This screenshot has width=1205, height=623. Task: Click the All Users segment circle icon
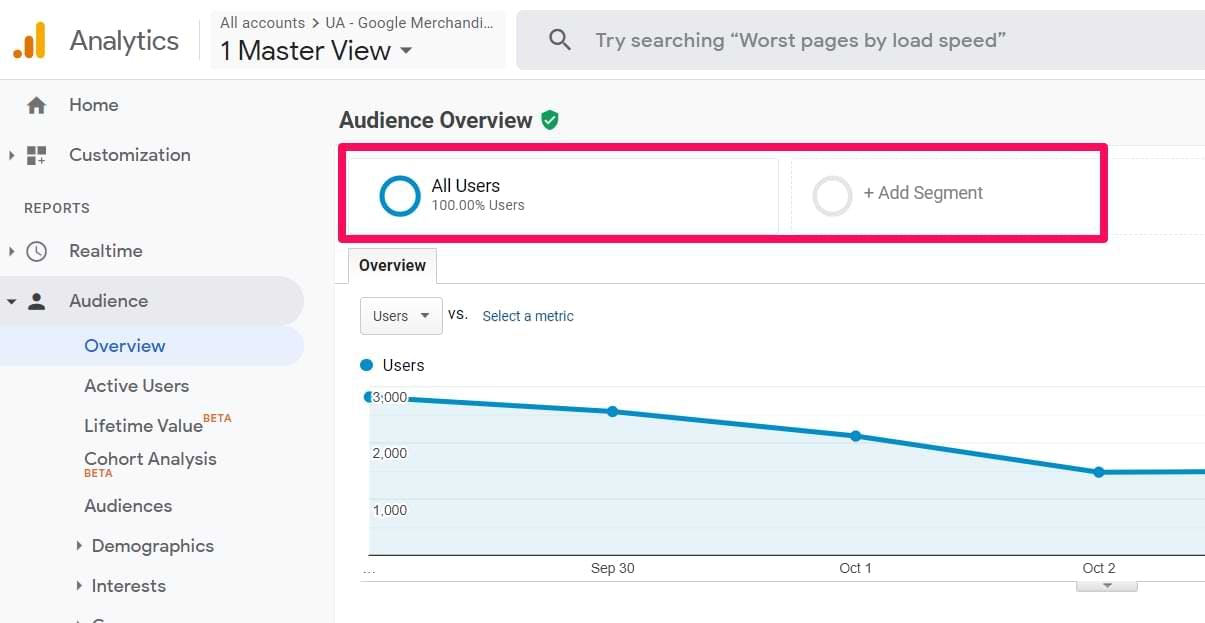click(x=399, y=196)
